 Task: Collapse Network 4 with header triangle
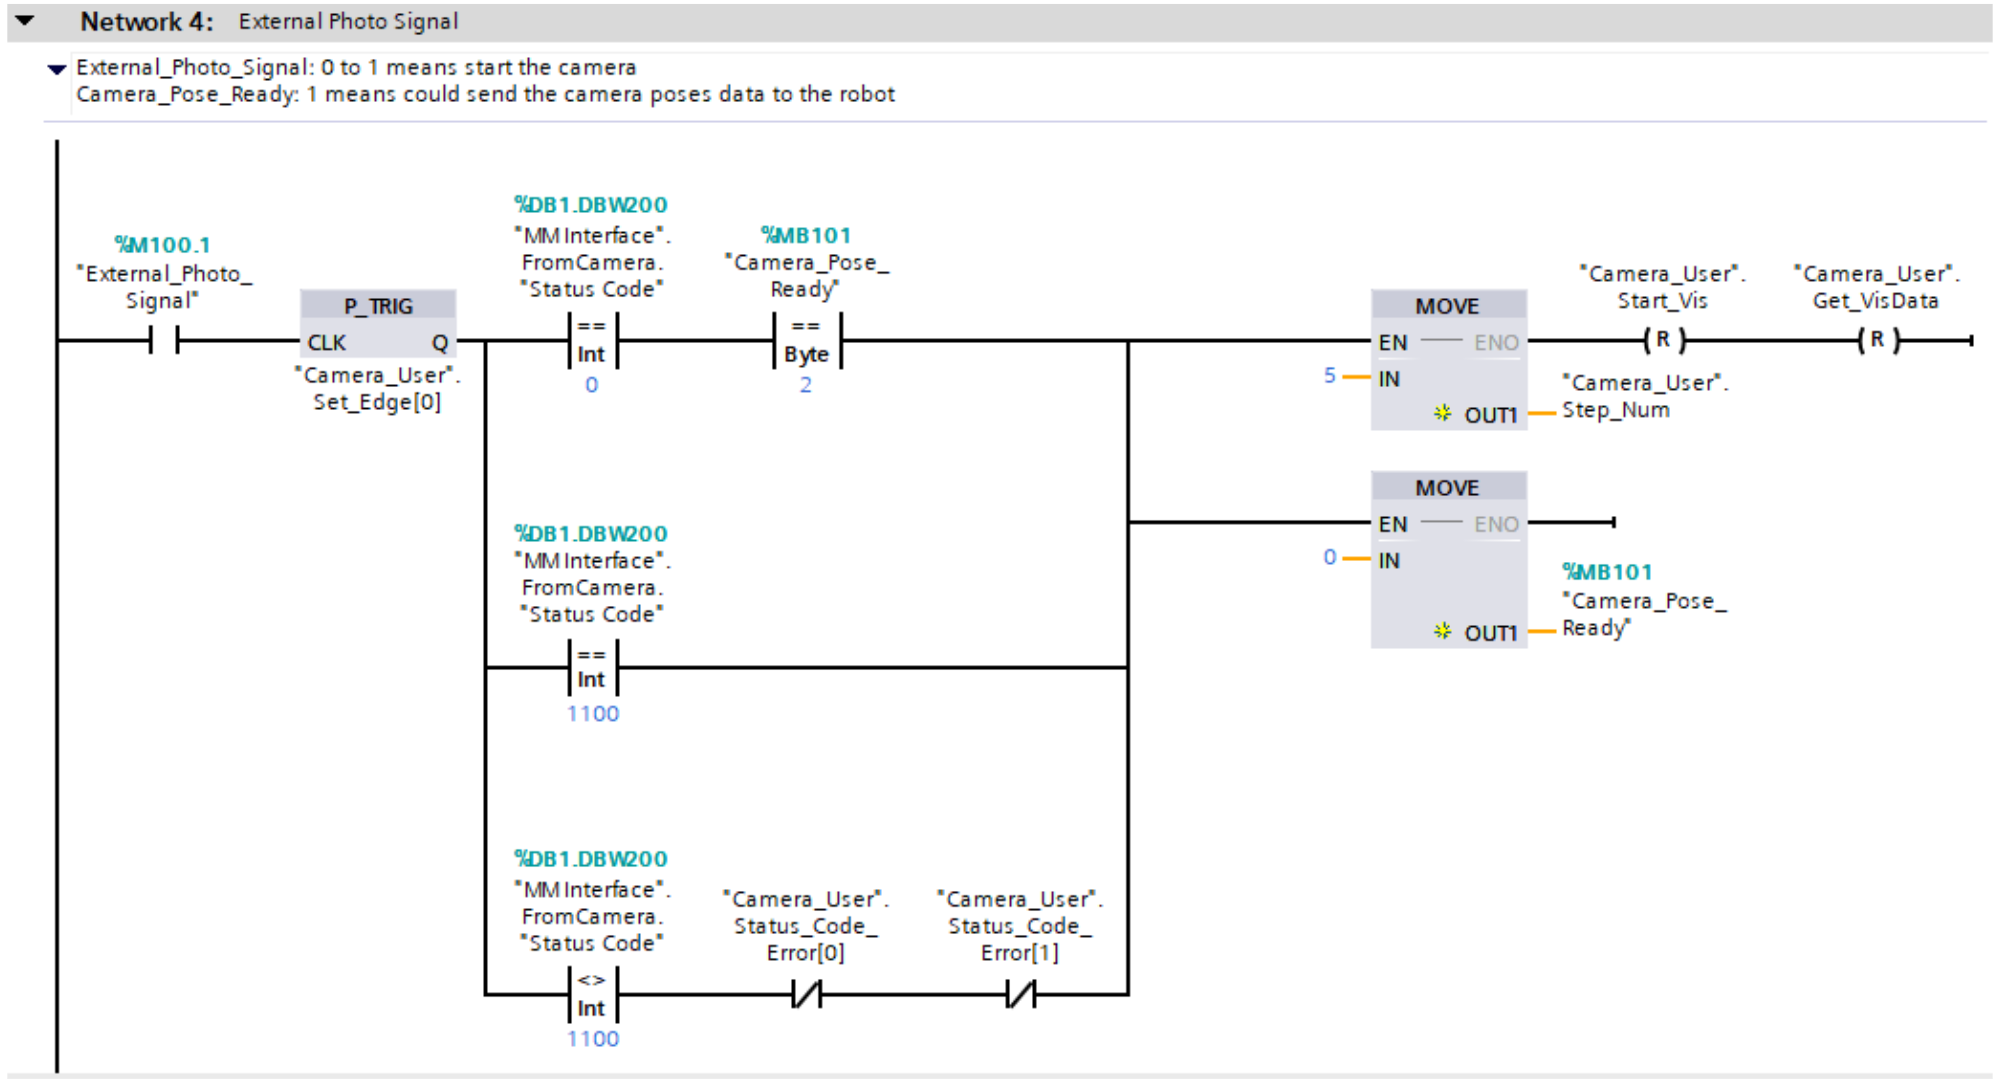click(x=25, y=20)
